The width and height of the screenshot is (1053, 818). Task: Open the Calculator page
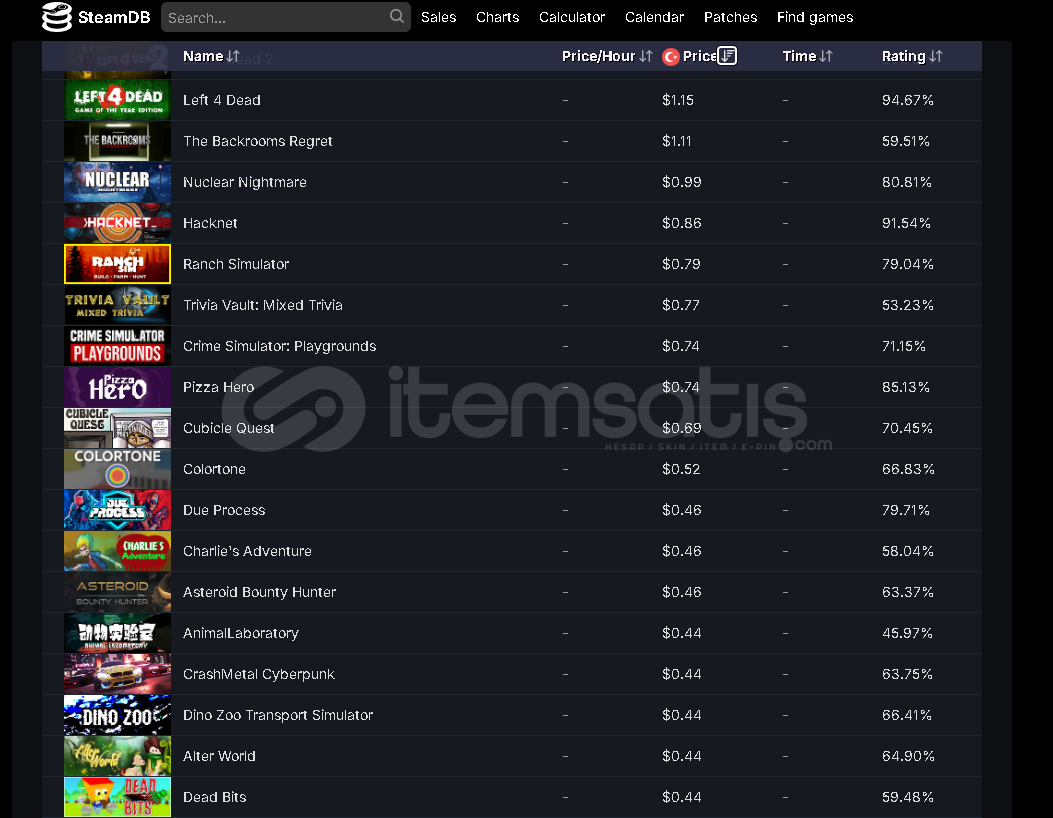(572, 17)
